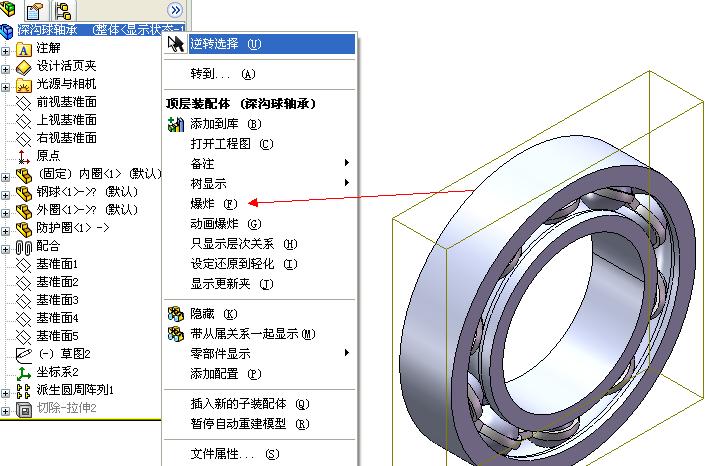Expand the 设计活页夹 tree node

pos(5,69)
